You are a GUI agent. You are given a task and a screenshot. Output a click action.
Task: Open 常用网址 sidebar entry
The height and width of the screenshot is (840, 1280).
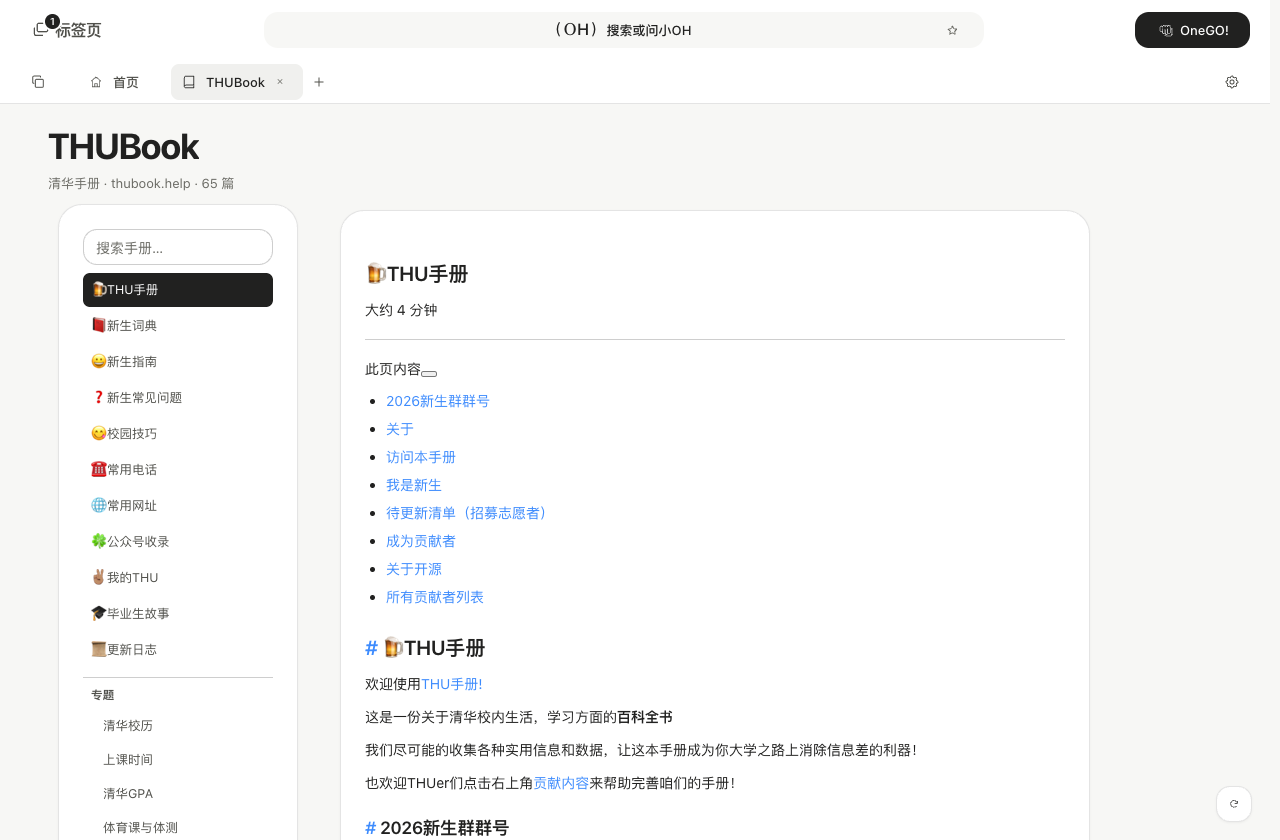(178, 506)
